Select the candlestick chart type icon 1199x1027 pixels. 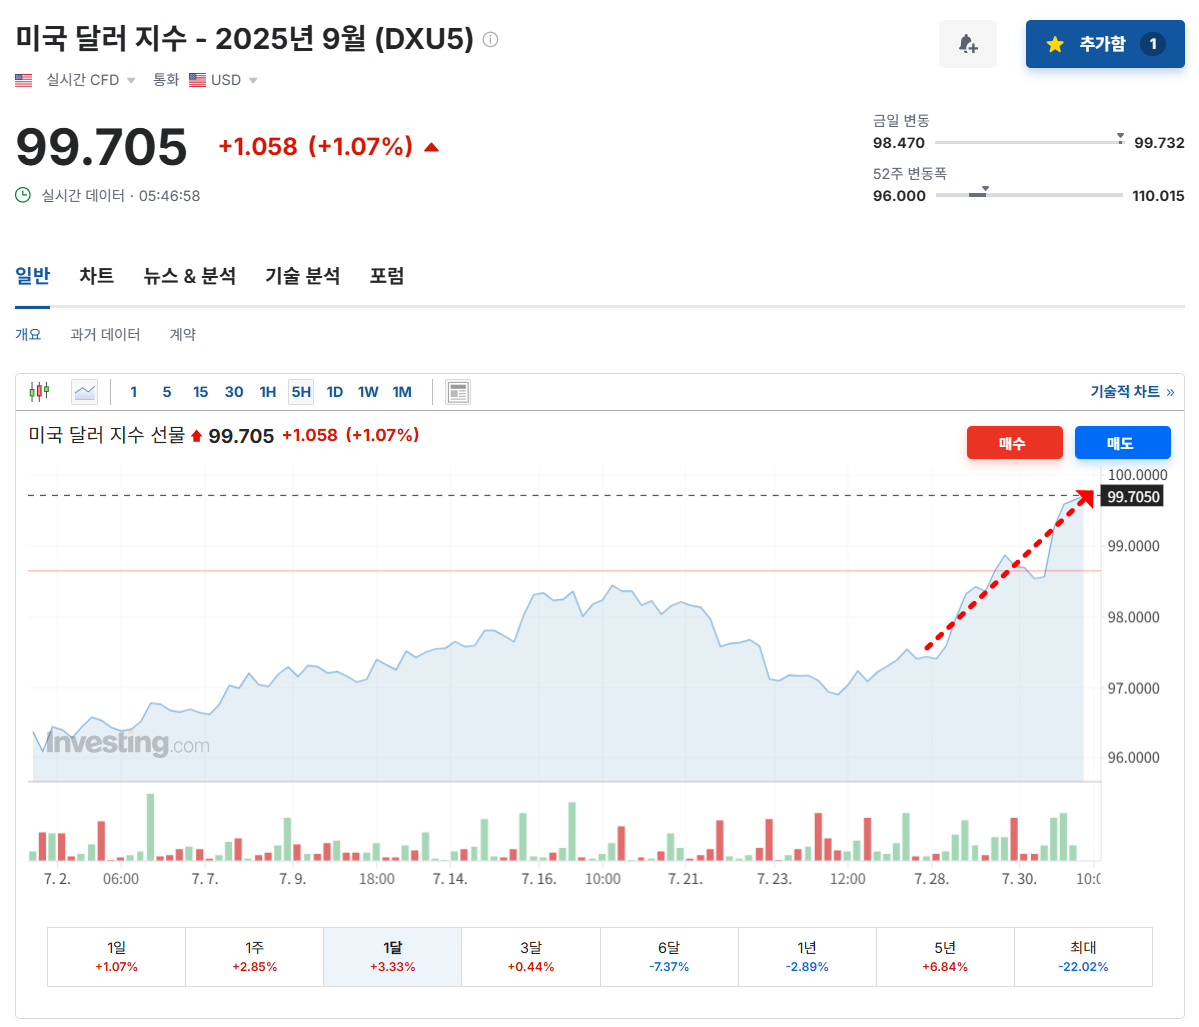pyautogui.click(x=39, y=391)
